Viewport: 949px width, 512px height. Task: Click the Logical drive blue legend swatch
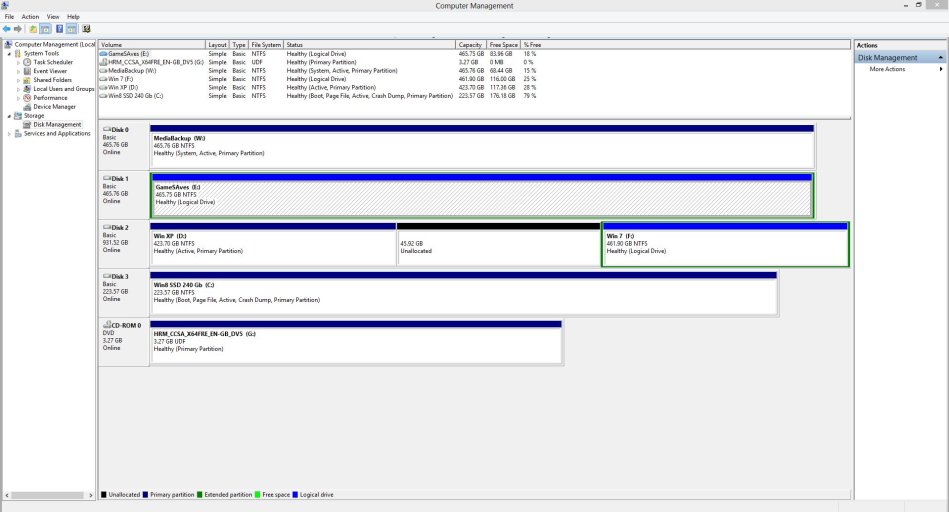[x=295, y=494]
